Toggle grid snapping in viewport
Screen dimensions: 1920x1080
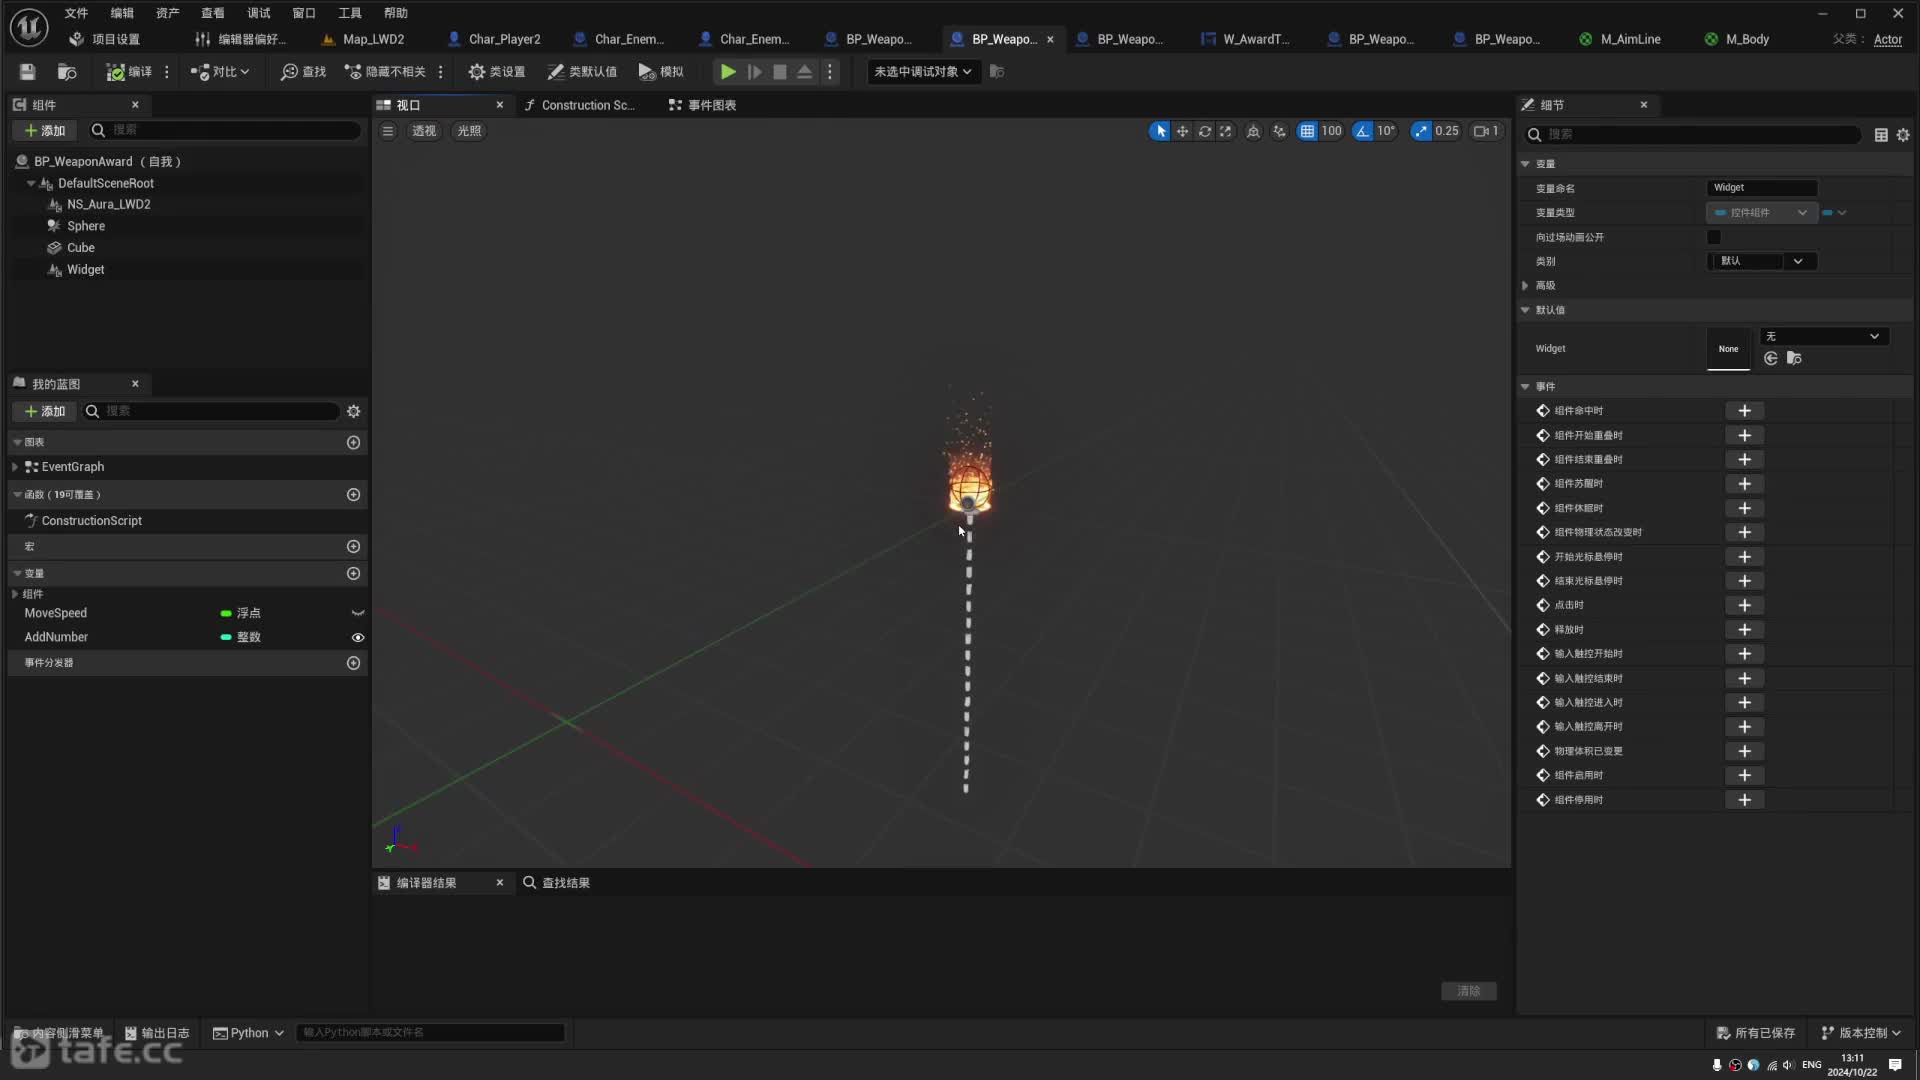[1307, 131]
